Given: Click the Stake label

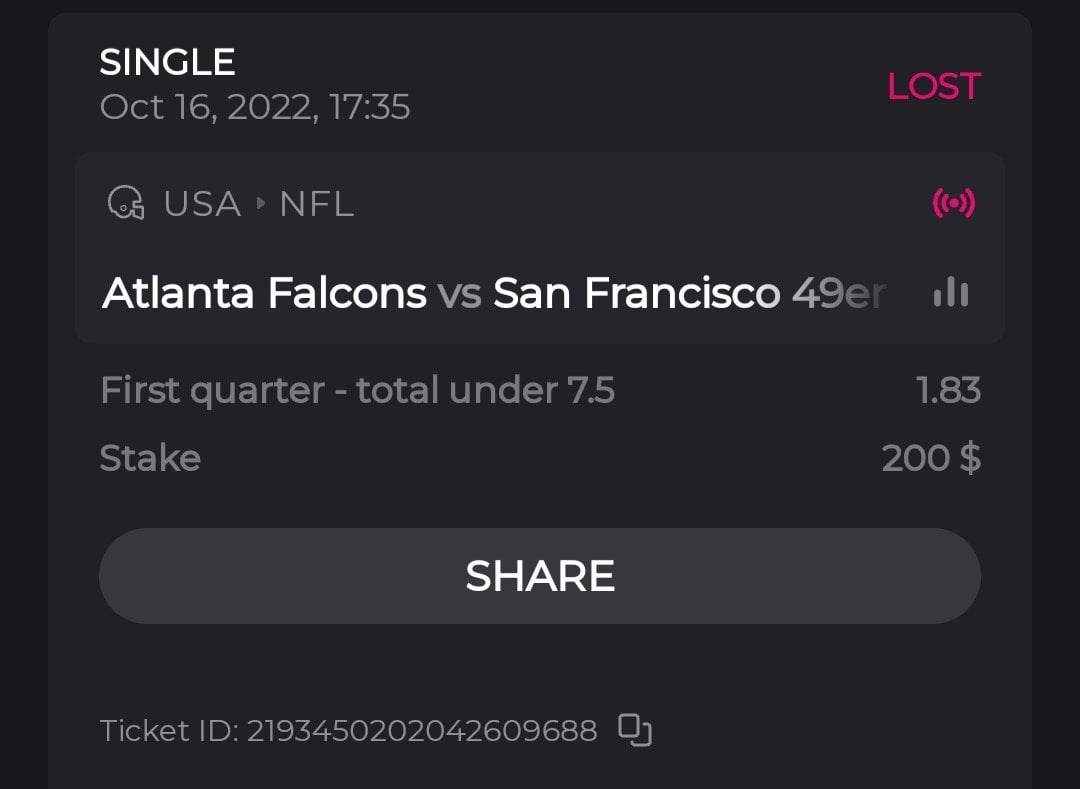Looking at the screenshot, I should coord(150,458).
